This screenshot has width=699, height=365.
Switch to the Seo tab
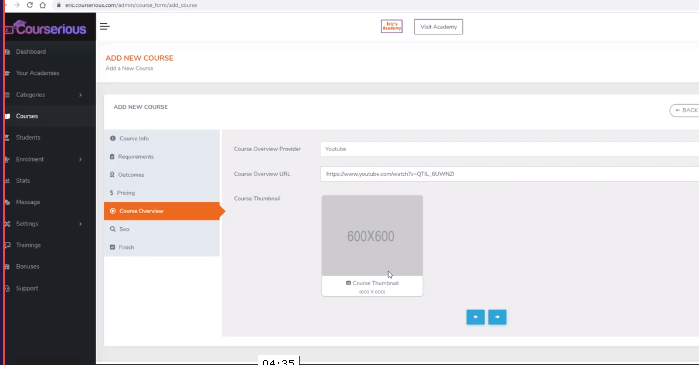[x=162, y=229]
